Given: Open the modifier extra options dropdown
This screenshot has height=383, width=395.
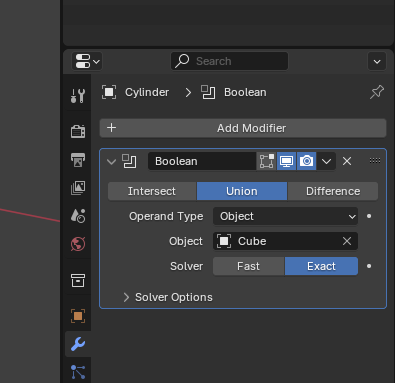Looking at the screenshot, I should [x=326, y=161].
